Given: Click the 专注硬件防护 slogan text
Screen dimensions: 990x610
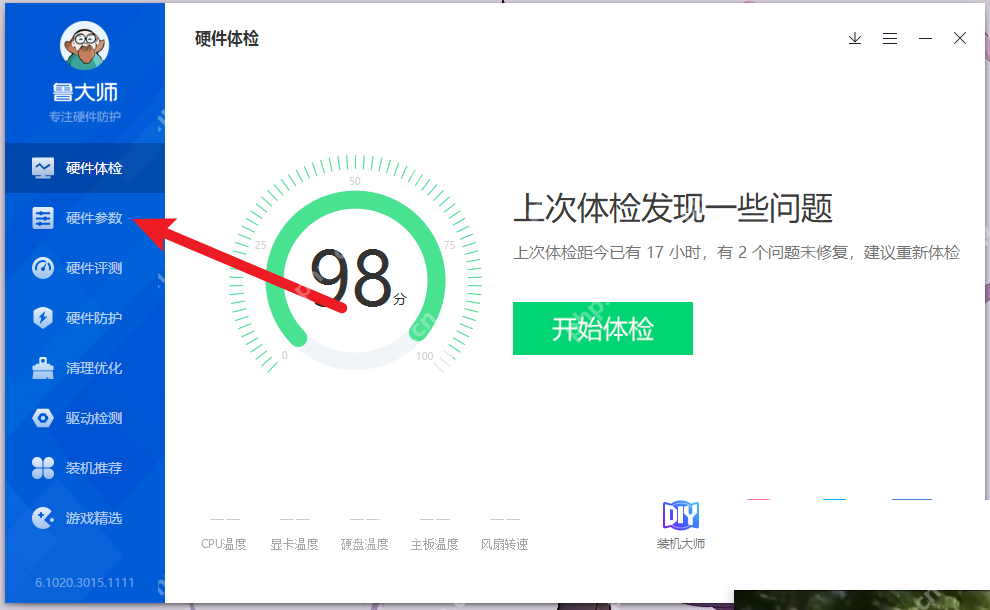Looking at the screenshot, I should click(85, 117).
